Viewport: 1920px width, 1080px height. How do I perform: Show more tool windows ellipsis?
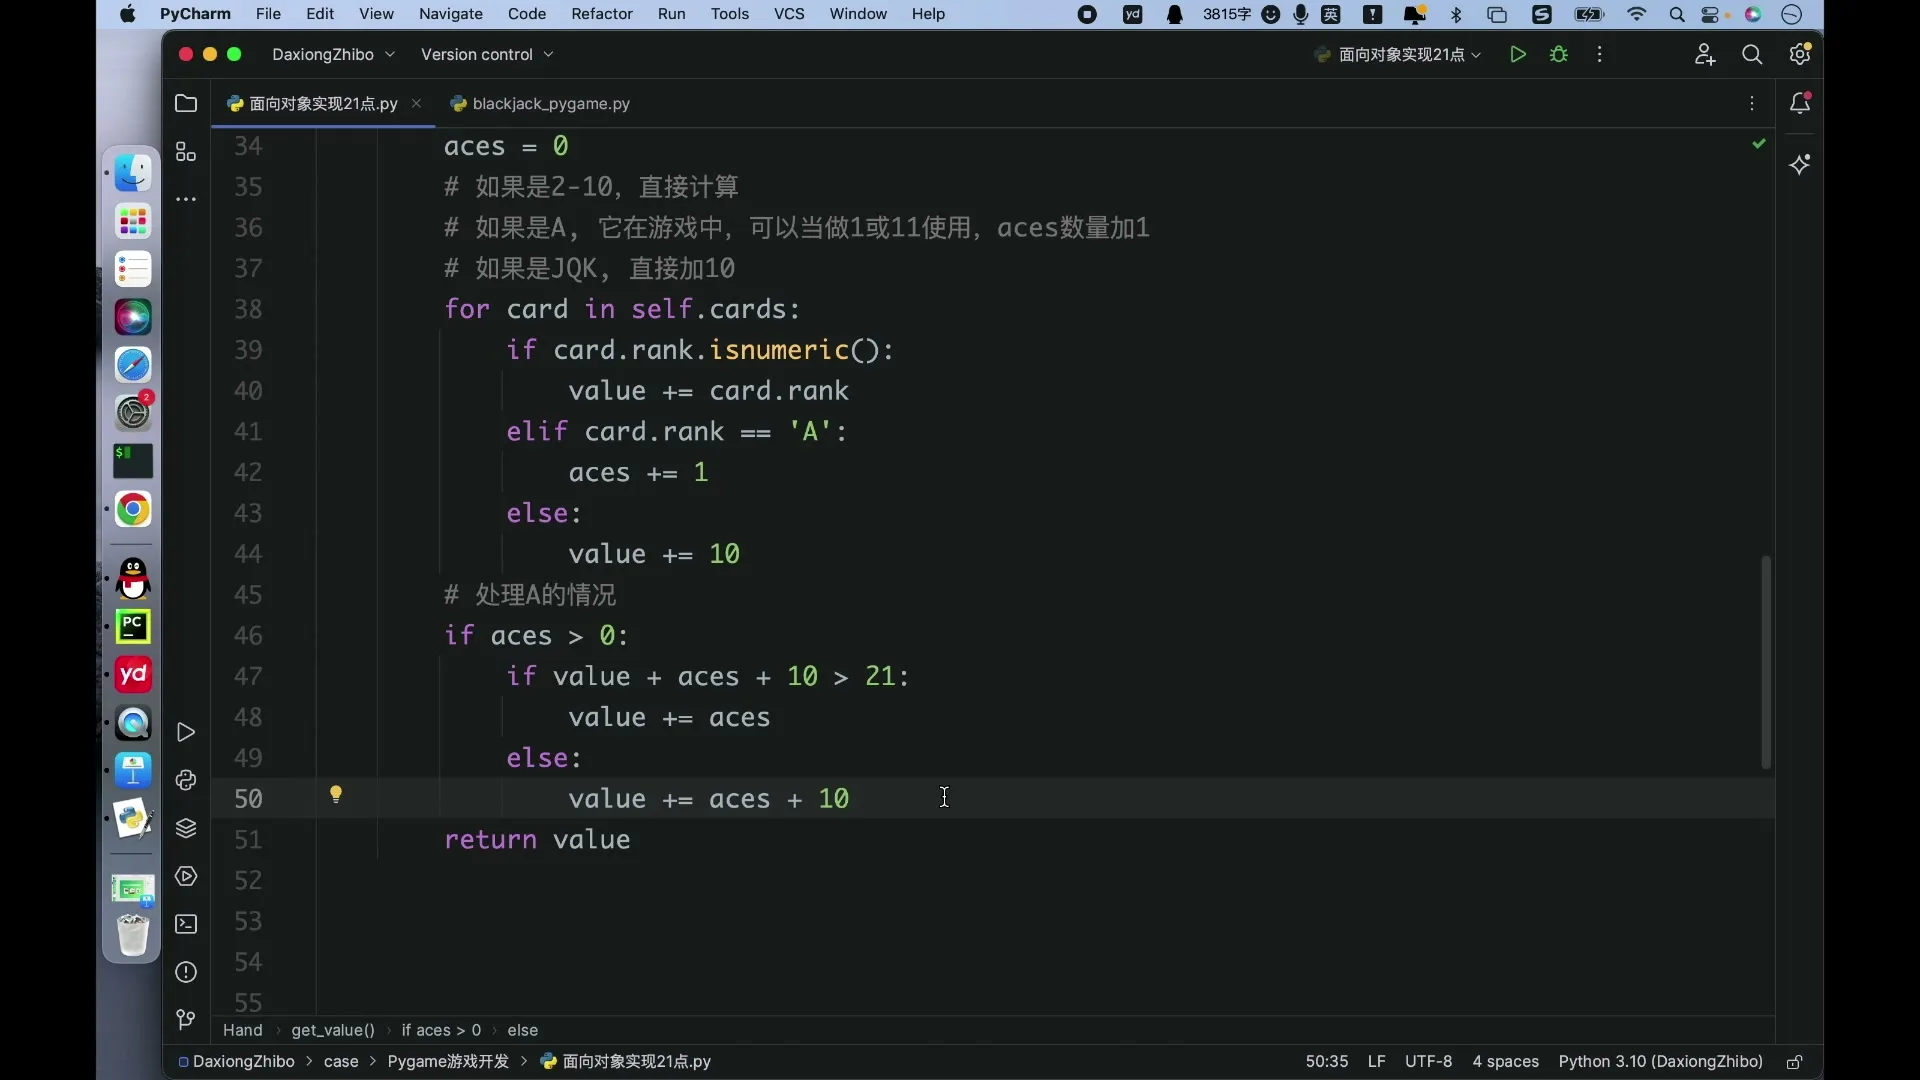tap(186, 200)
